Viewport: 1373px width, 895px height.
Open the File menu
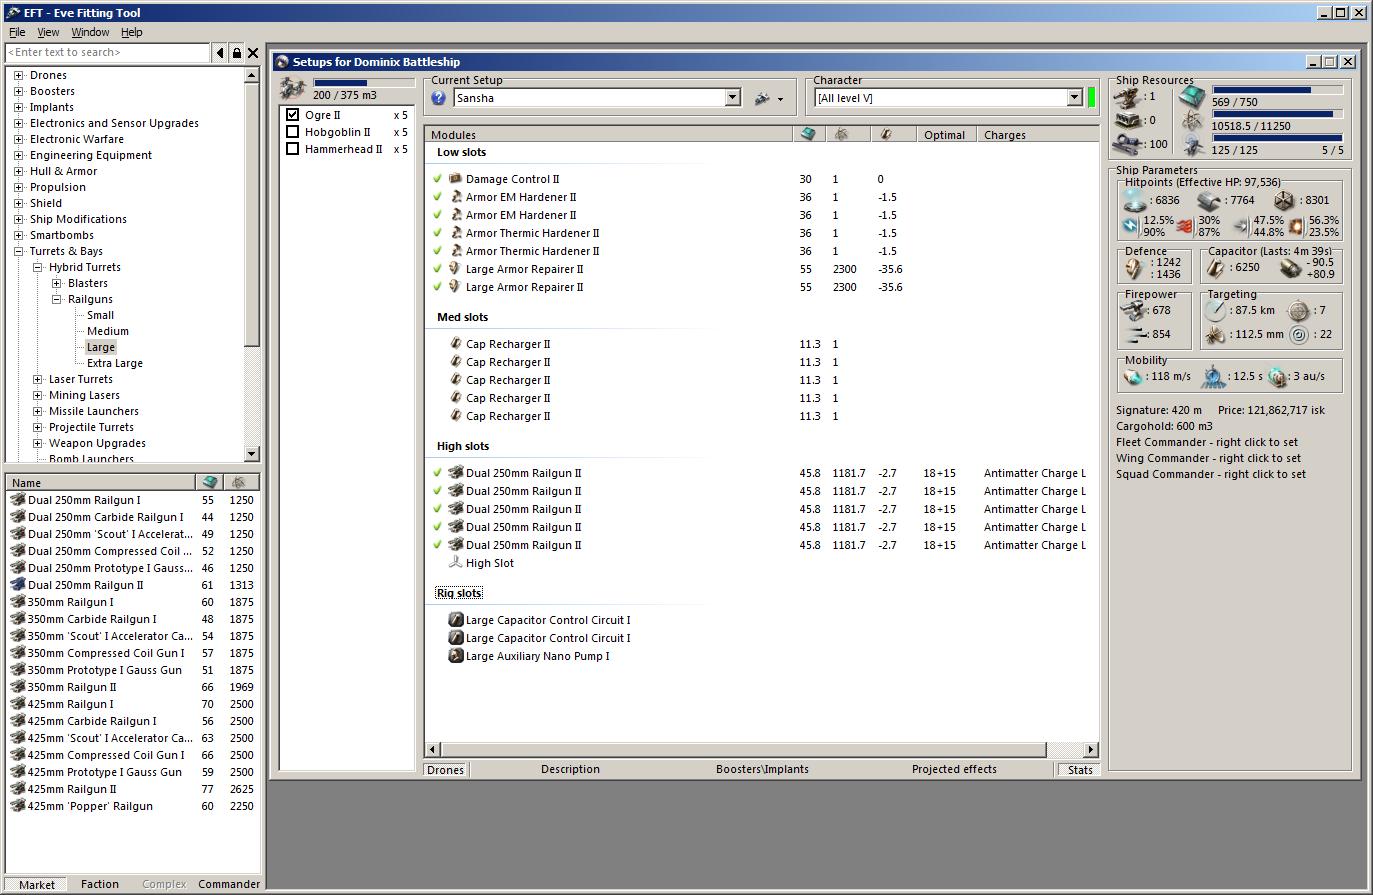(x=17, y=32)
